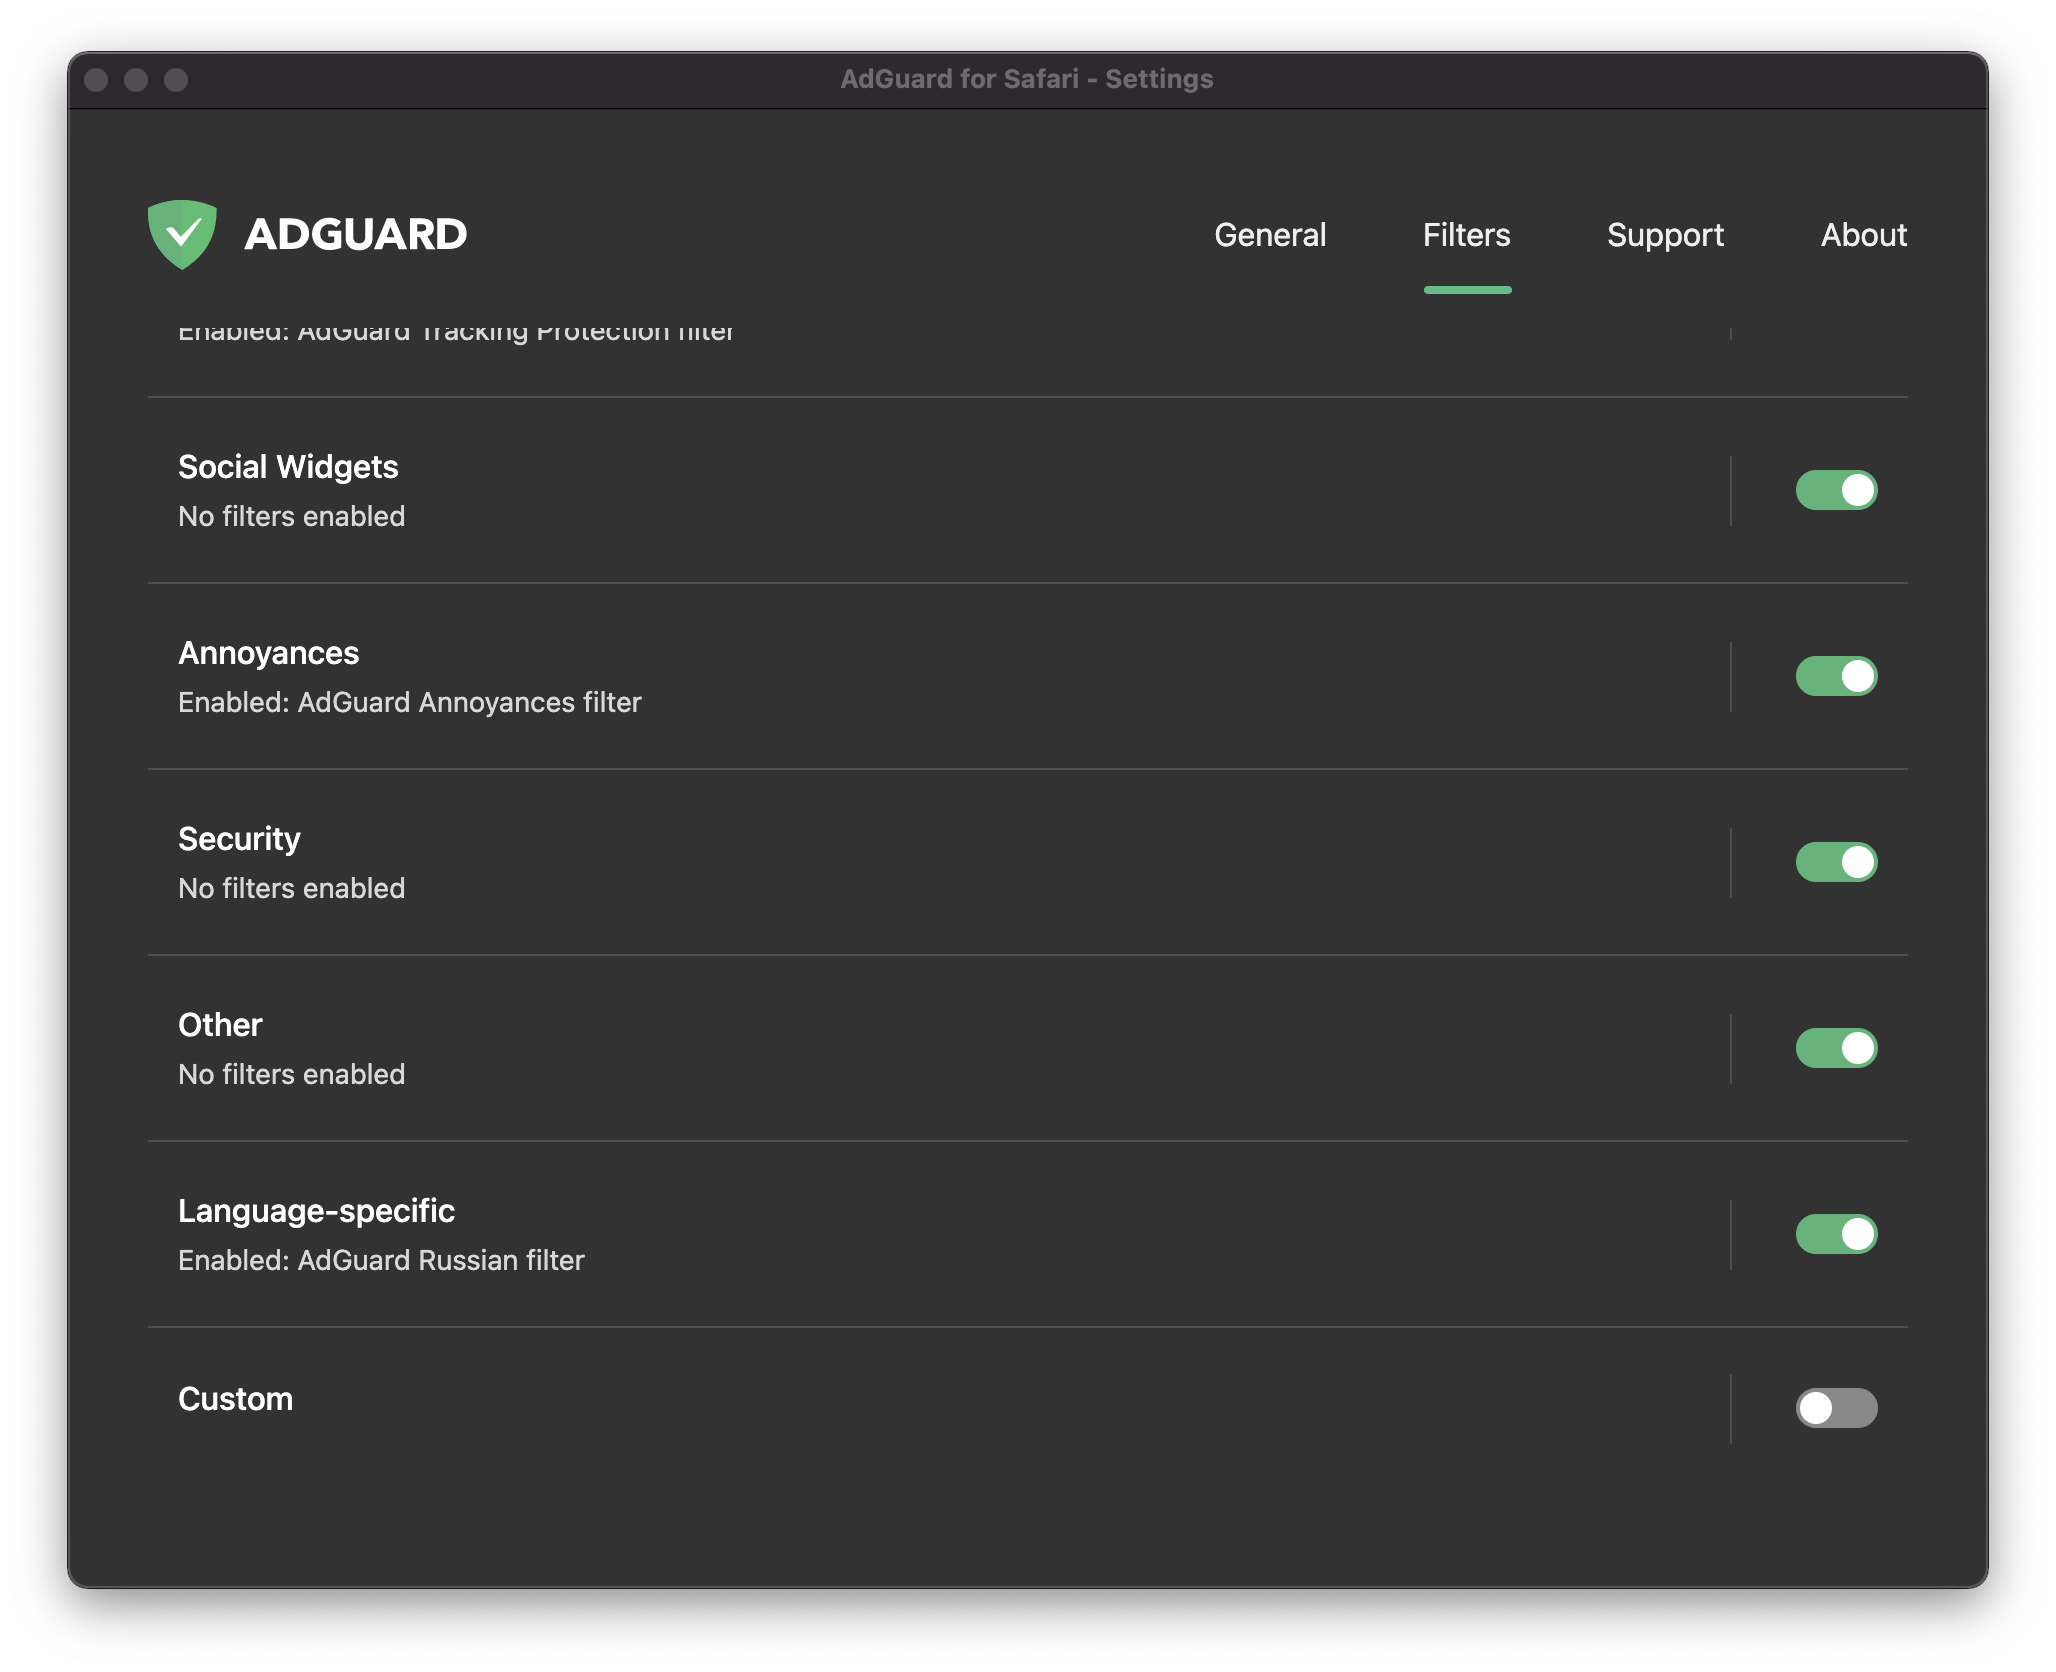Click 'No filters enabled' under Other

click(292, 1074)
